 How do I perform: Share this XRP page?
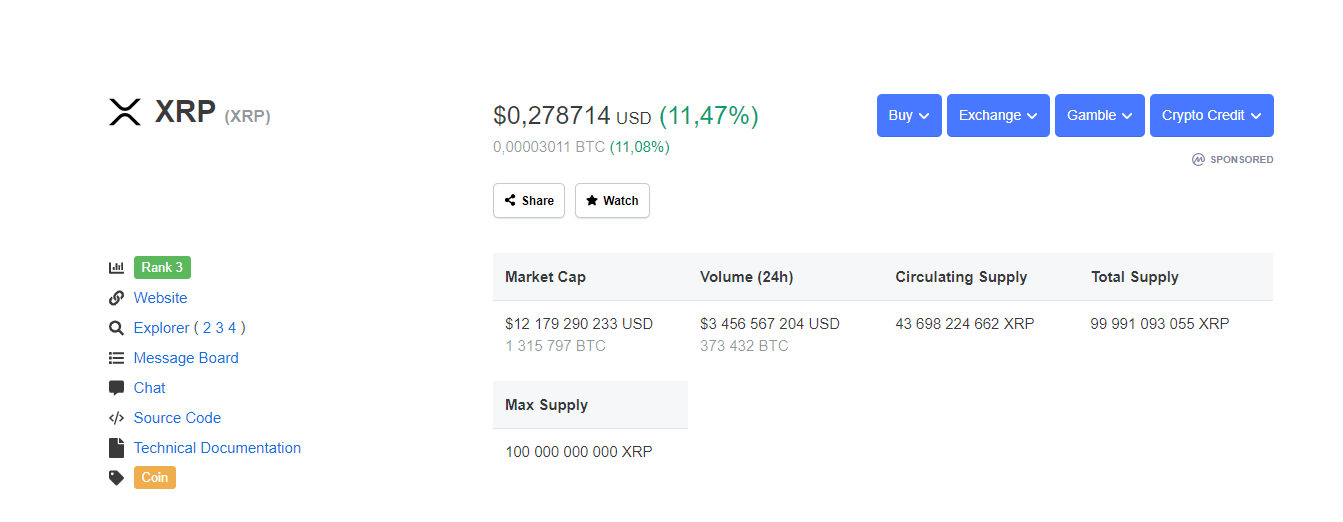[529, 200]
